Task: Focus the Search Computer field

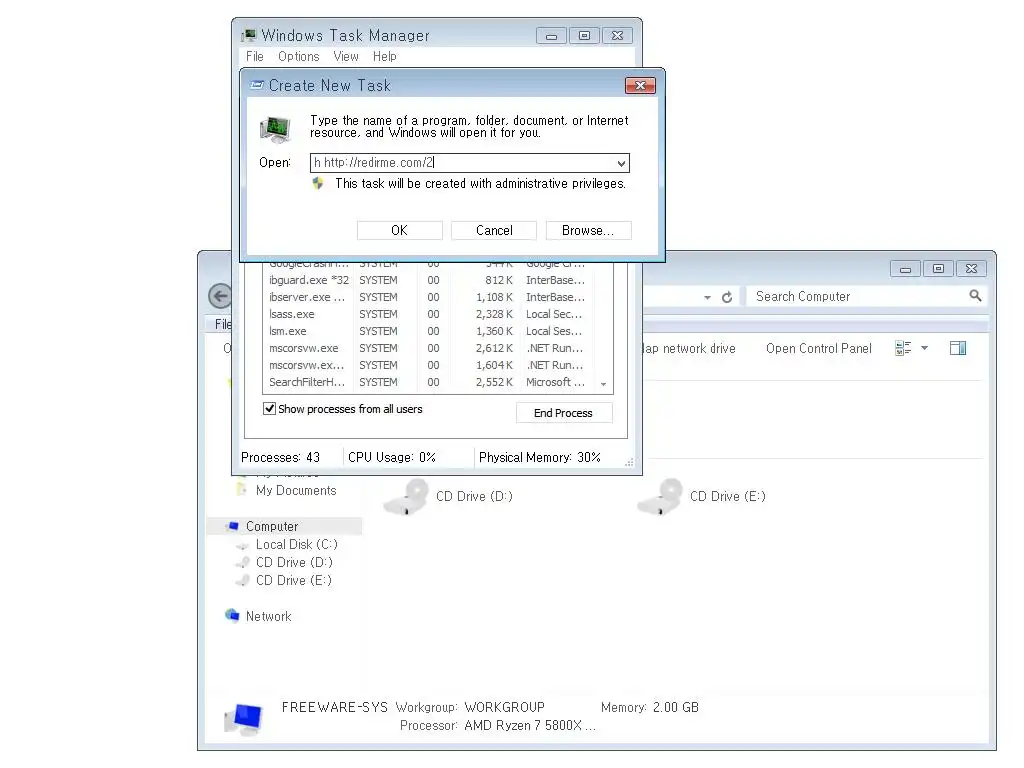Action: click(x=856, y=296)
